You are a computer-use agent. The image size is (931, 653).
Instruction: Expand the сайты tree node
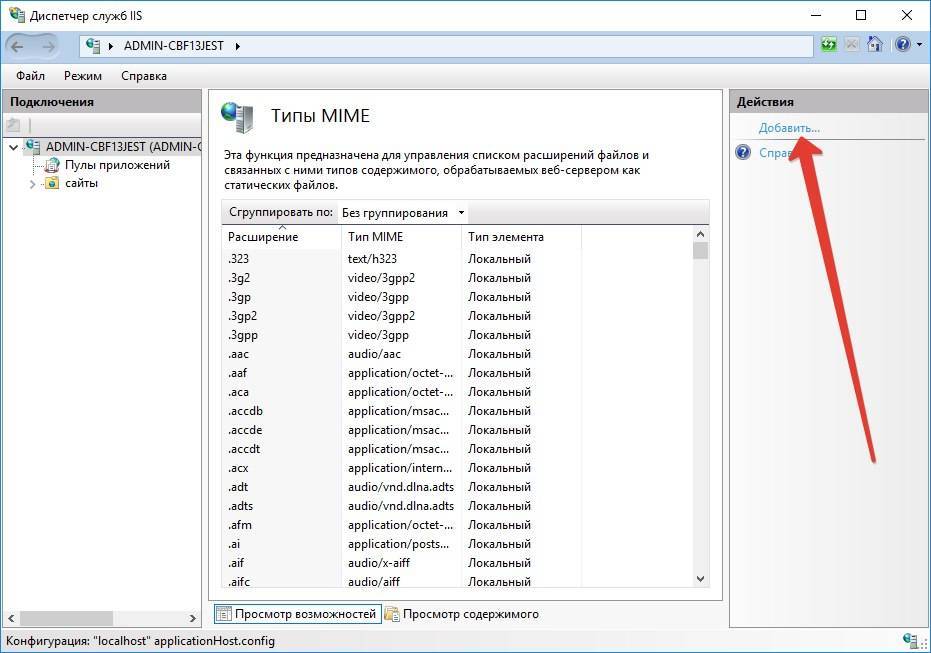[32, 184]
